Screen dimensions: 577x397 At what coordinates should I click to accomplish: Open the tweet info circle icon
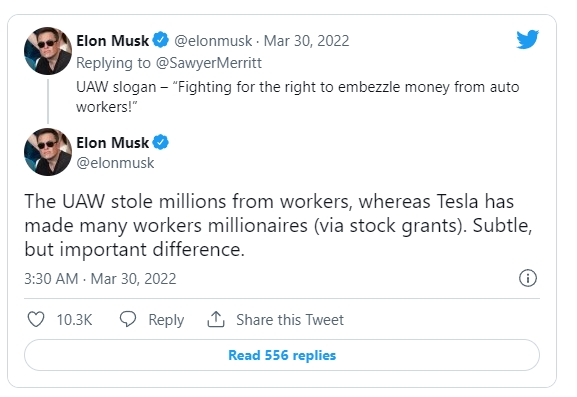coord(528,278)
